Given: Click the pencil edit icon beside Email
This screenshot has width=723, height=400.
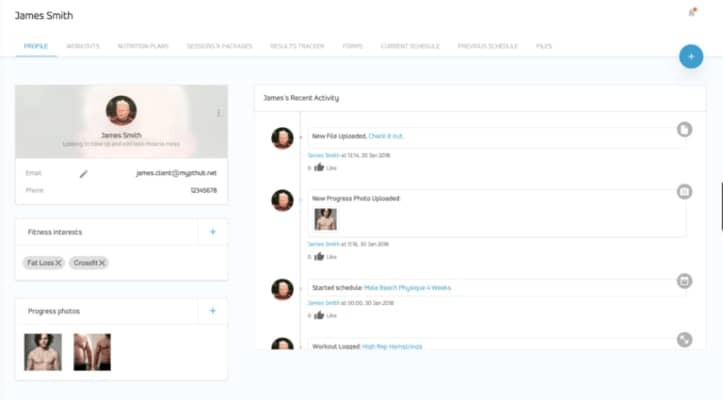Looking at the screenshot, I should pos(83,174).
